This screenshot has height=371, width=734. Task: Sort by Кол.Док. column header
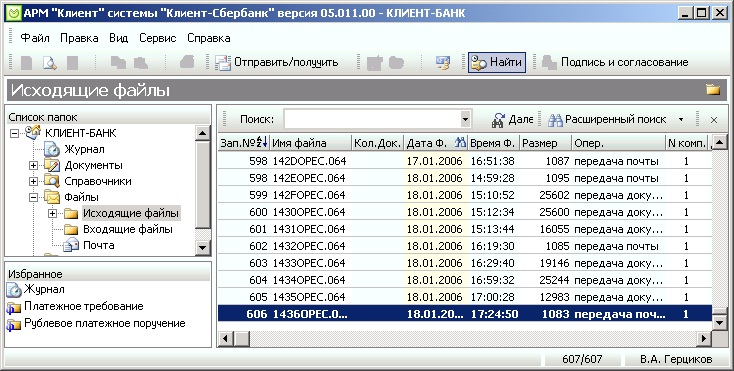click(x=377, y=143)
